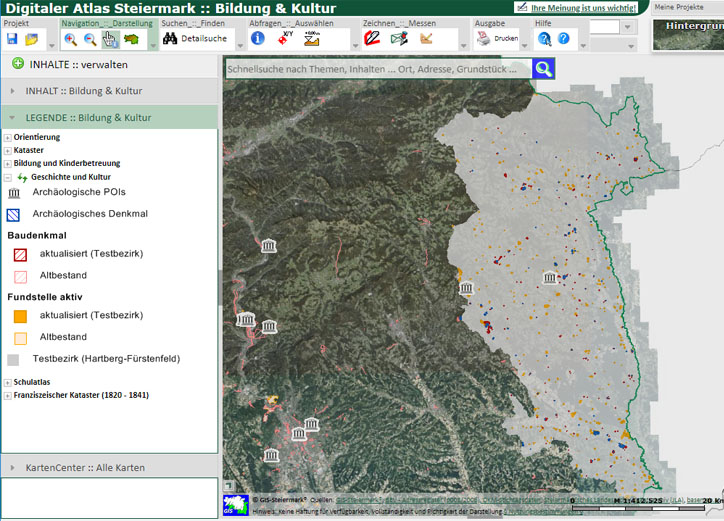
Task: Select the red pencil drawing tool
Action: point(372,38)
